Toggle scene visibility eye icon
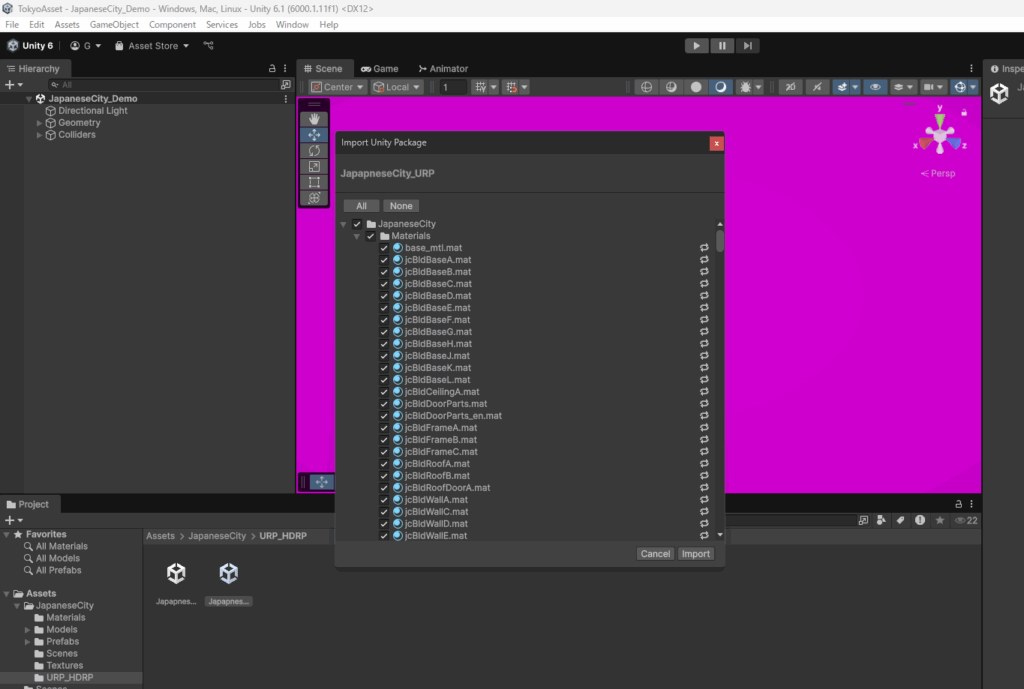 pos(875,87)
